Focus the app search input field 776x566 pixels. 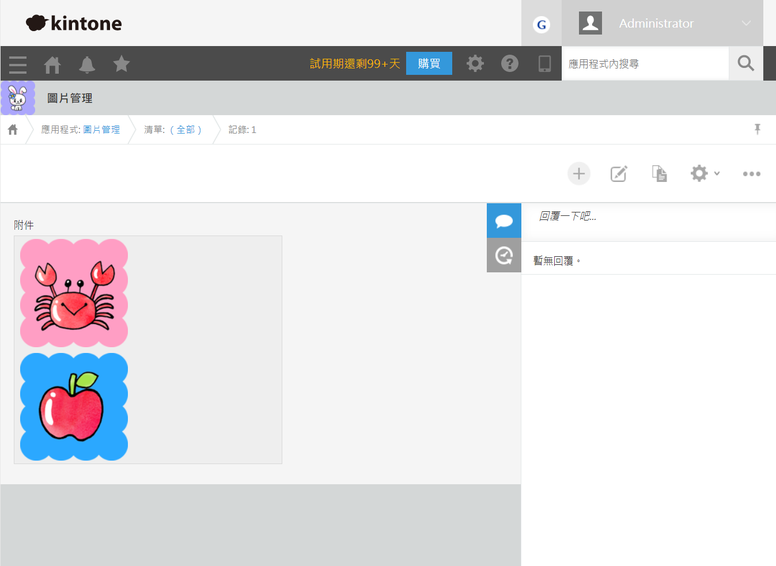tap(645, 64)
